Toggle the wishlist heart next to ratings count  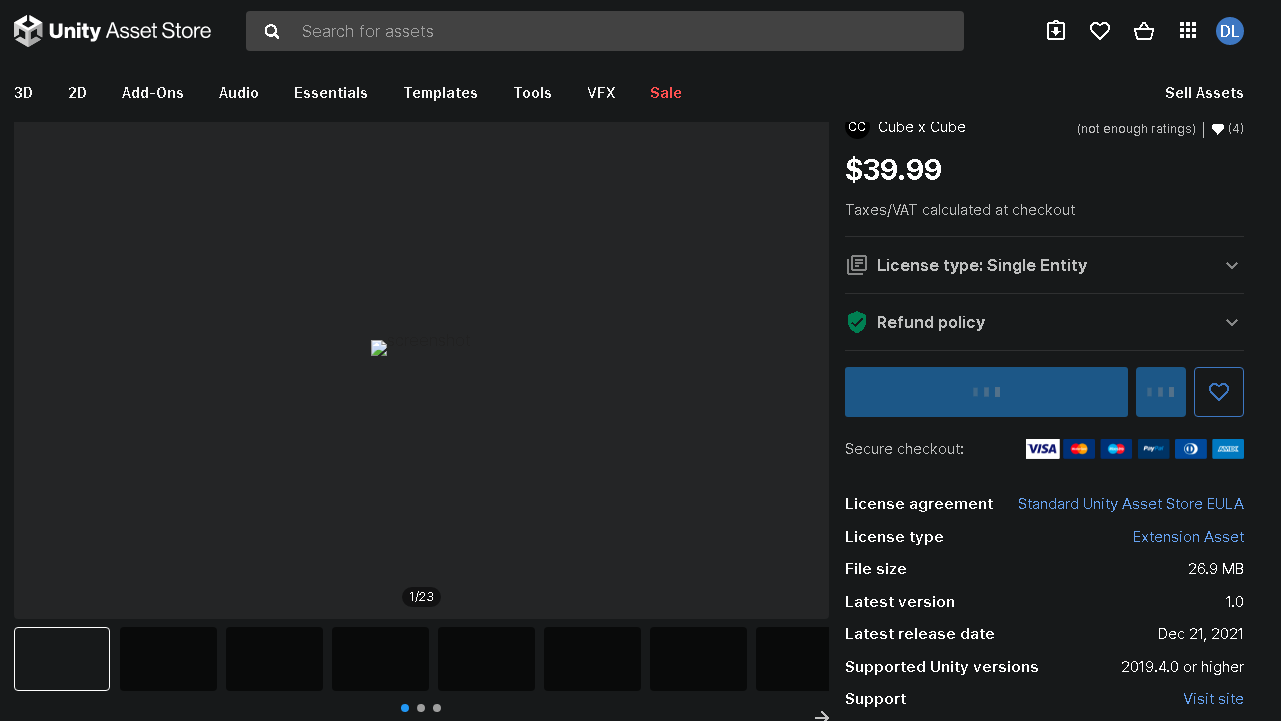pos(1216,128)
